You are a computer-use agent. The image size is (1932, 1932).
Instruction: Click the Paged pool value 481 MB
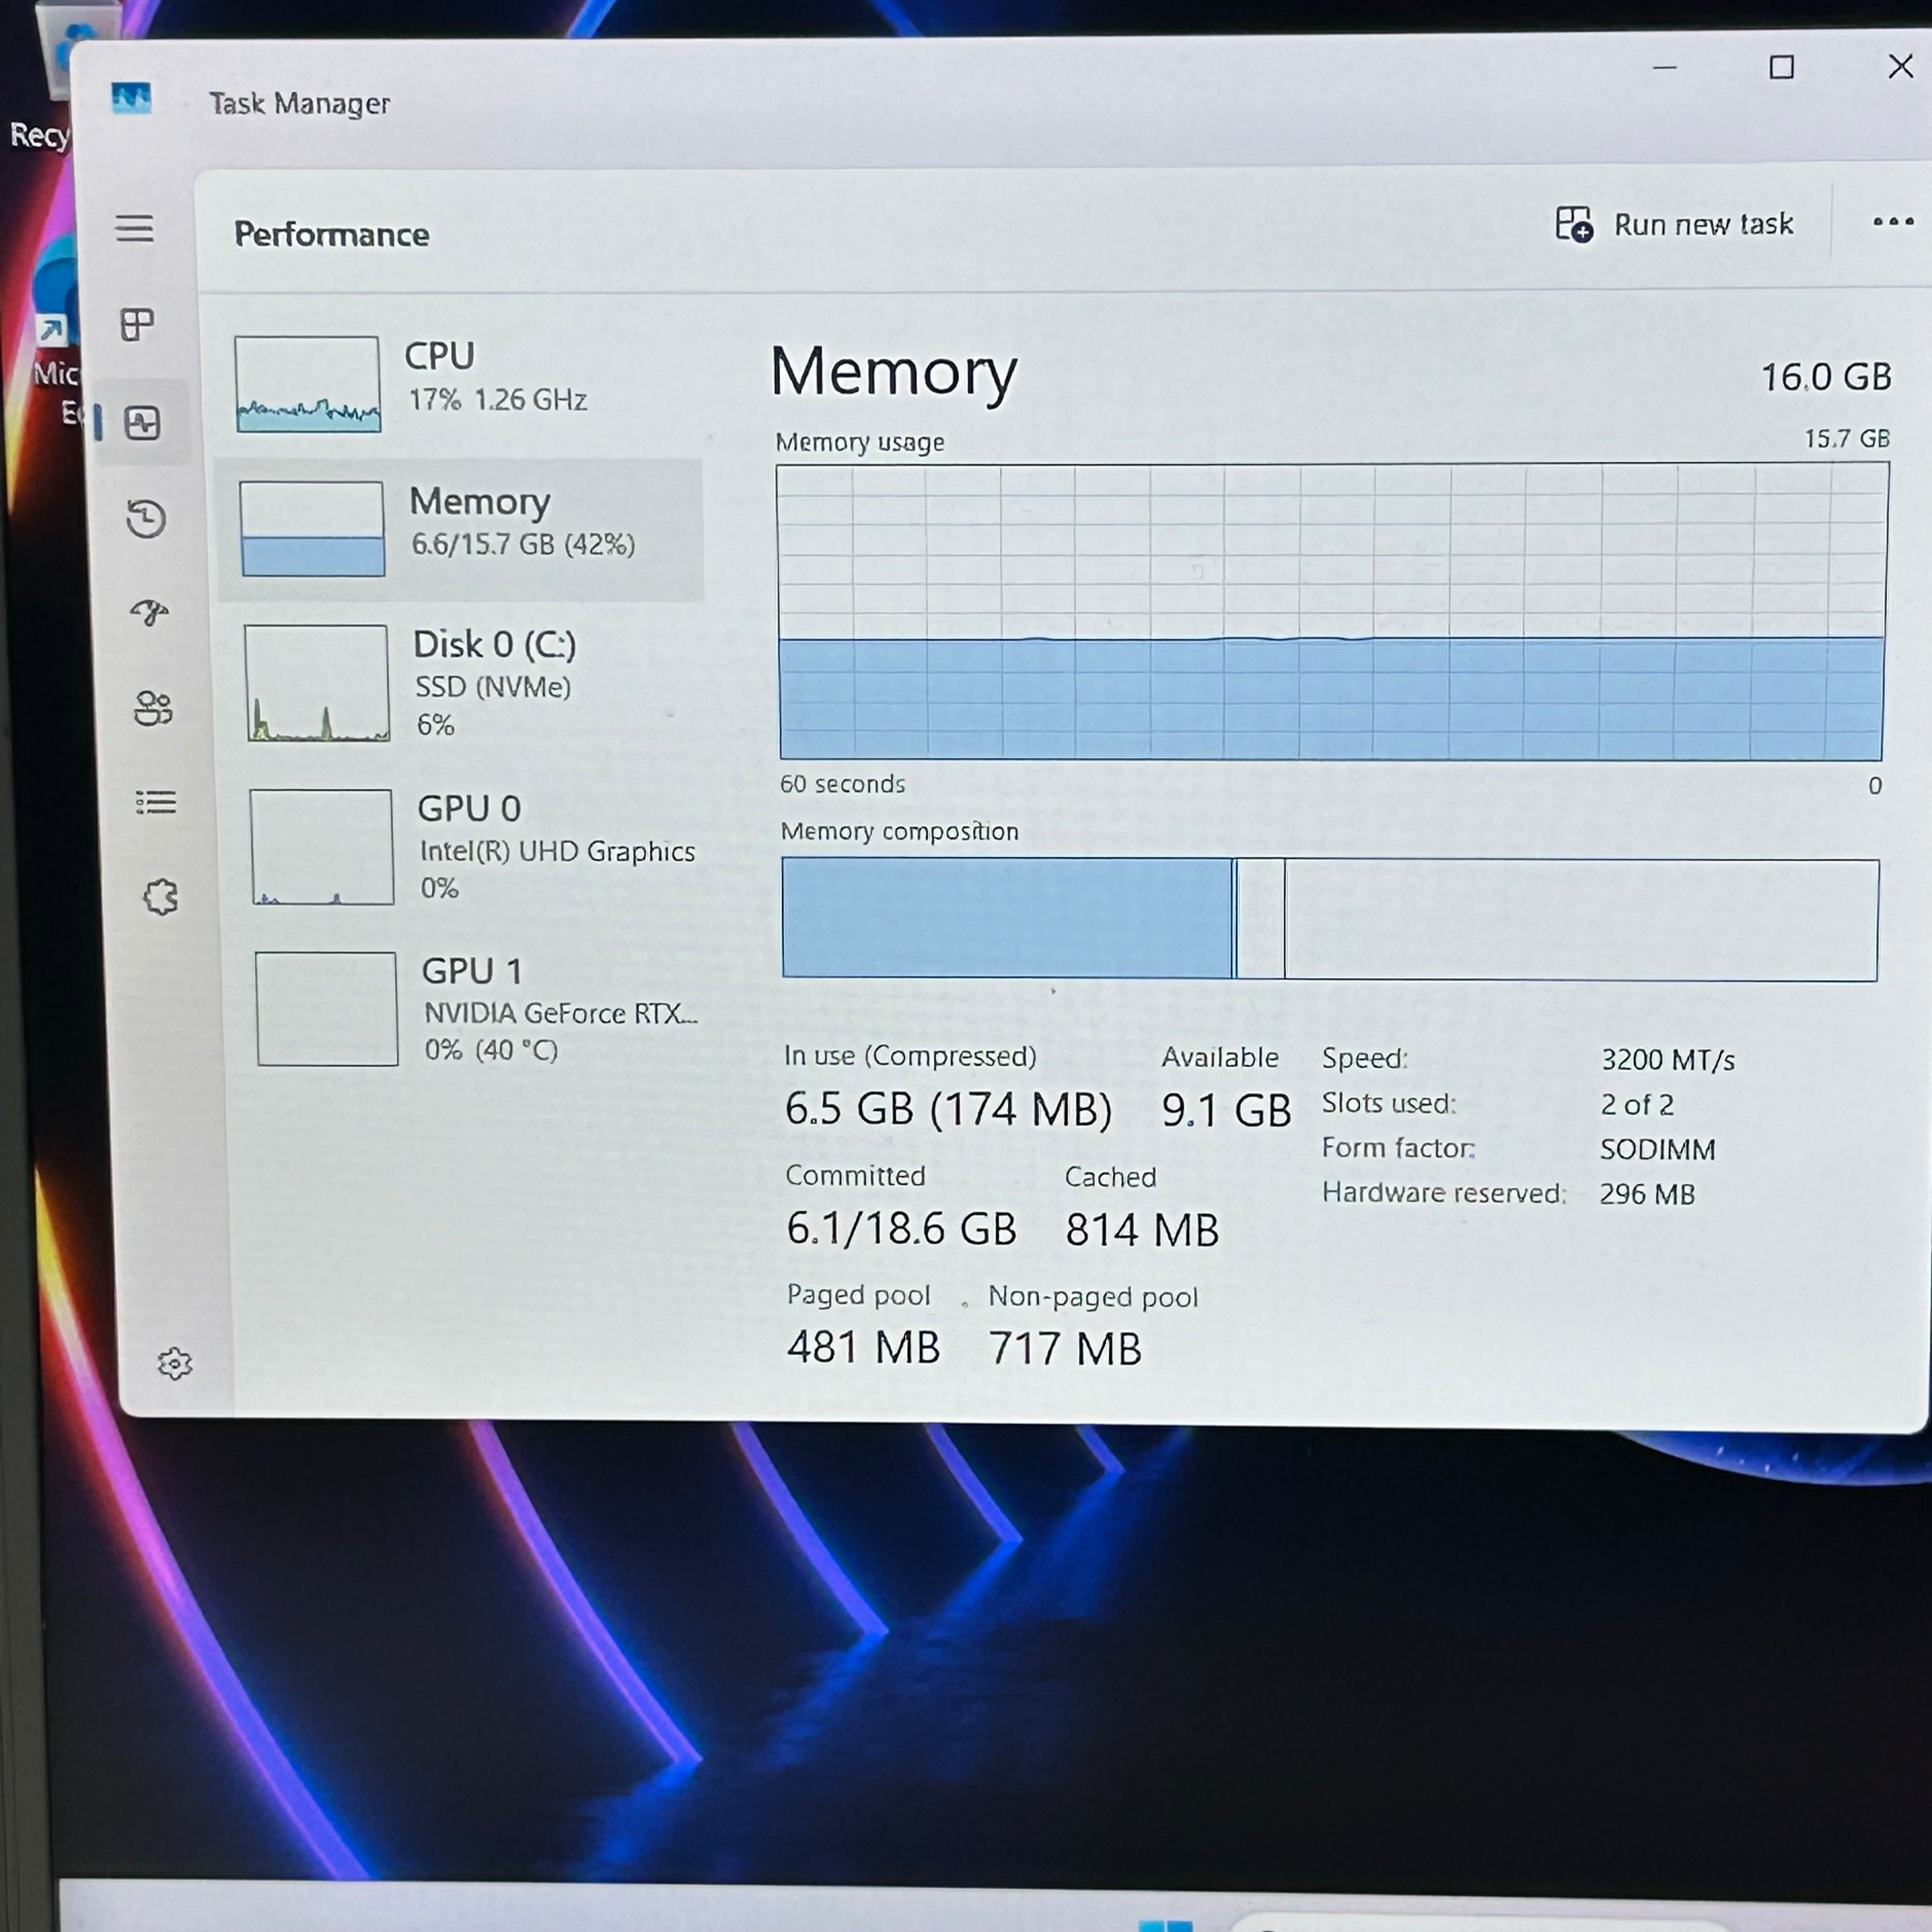point(863,1347)
